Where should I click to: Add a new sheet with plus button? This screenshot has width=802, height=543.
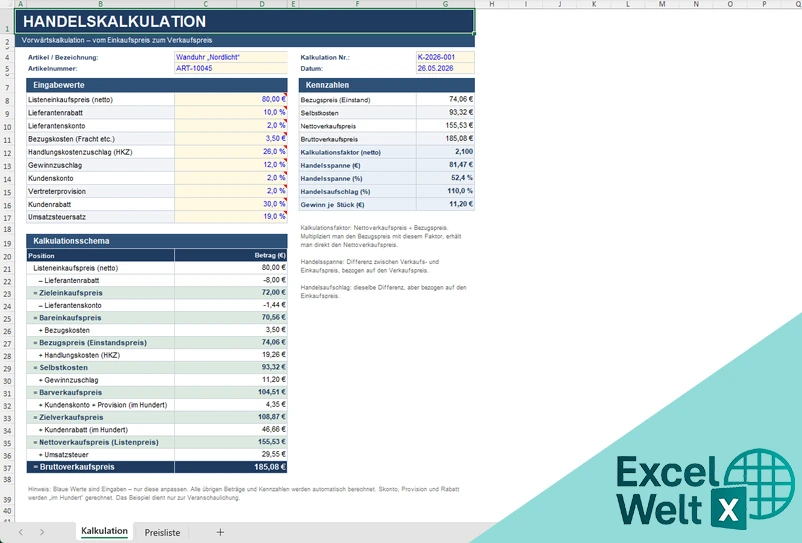(x=220, y=532)
